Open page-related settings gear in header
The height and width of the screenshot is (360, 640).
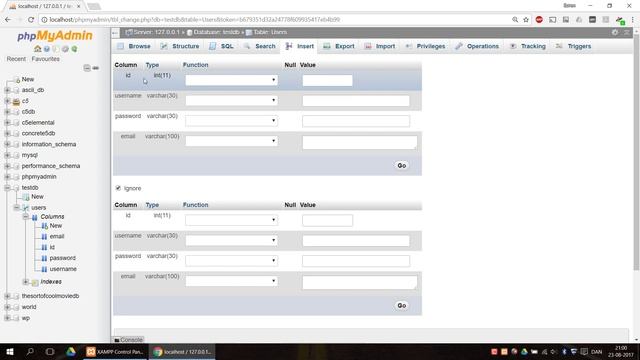615,32
